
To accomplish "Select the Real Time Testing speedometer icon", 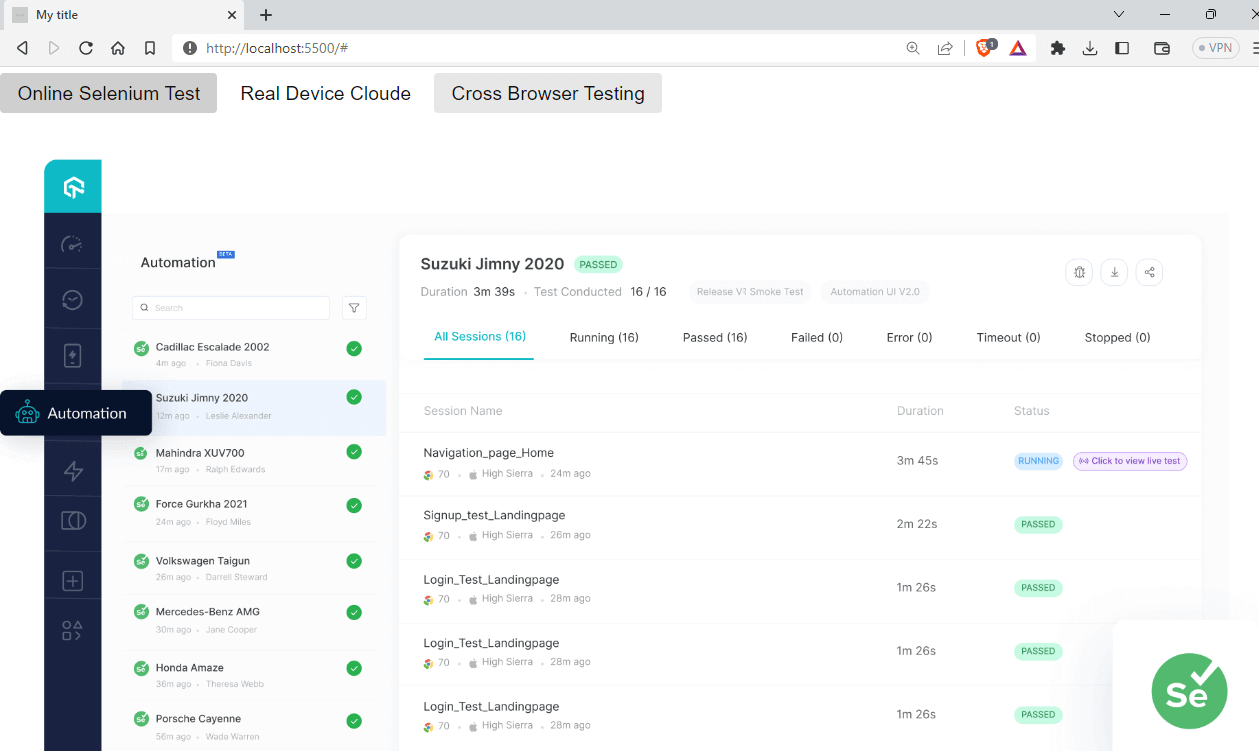I will coord(72,243).
